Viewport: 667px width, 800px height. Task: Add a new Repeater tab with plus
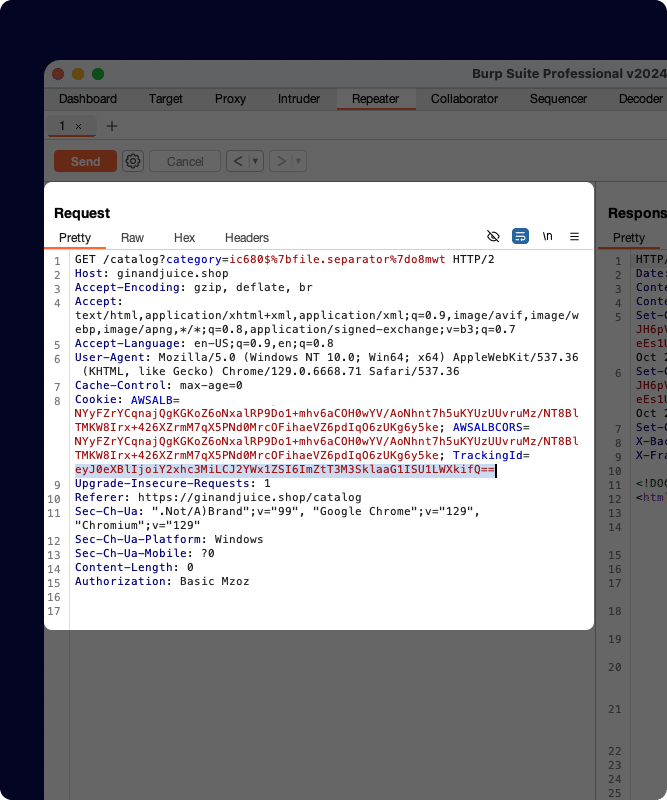[x=112, y=126]
